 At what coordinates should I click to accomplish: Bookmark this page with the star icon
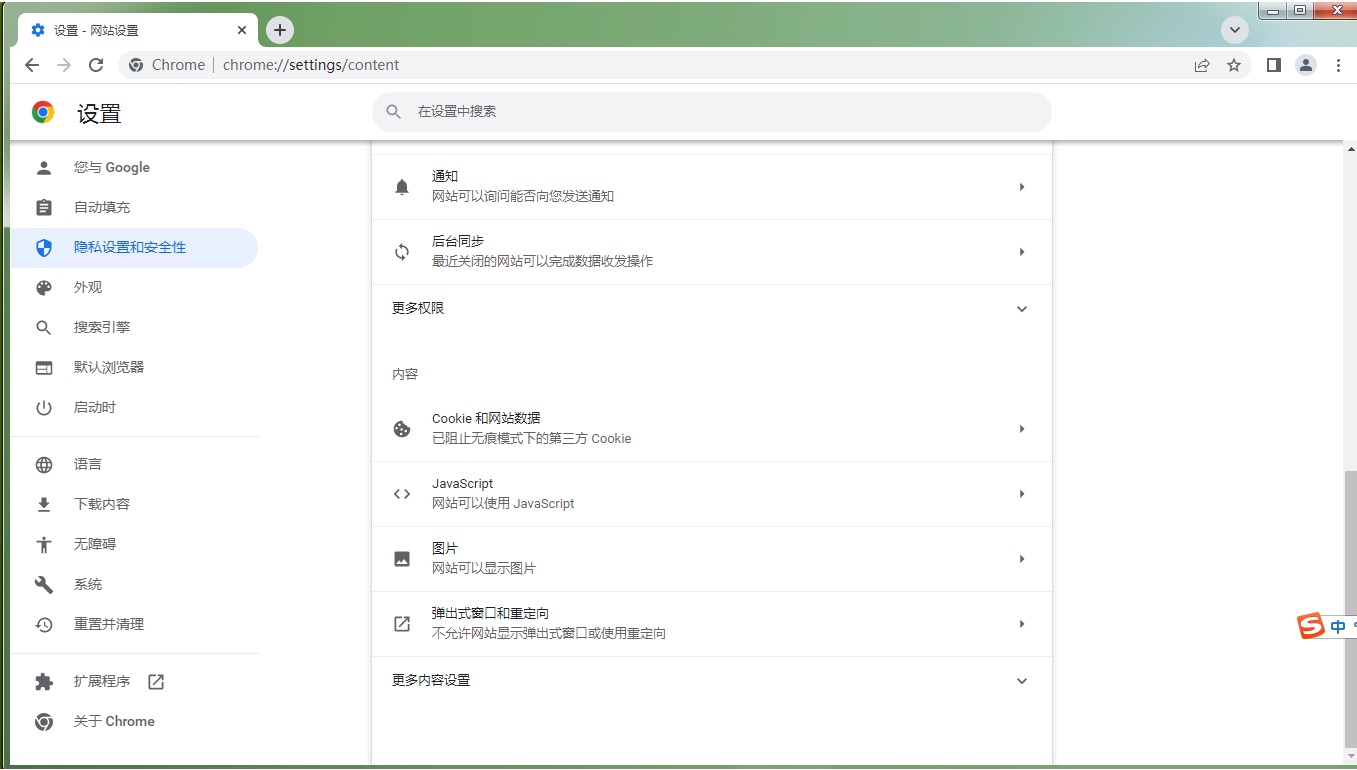1234,65
